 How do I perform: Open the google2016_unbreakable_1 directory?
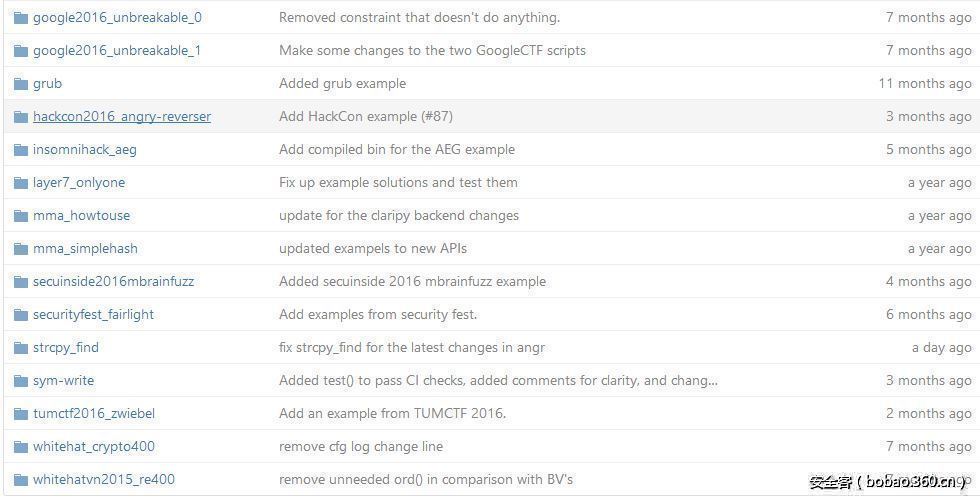pos(116,51)
